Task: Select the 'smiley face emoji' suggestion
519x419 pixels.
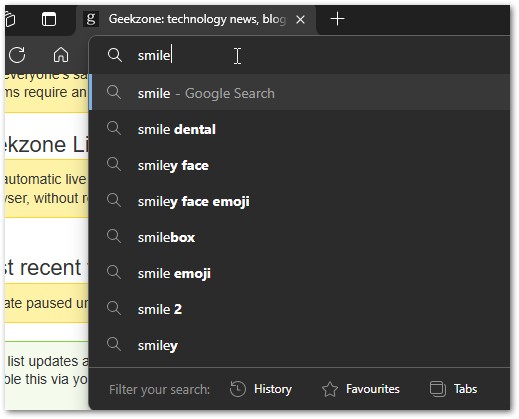Action: pos(300,201)
